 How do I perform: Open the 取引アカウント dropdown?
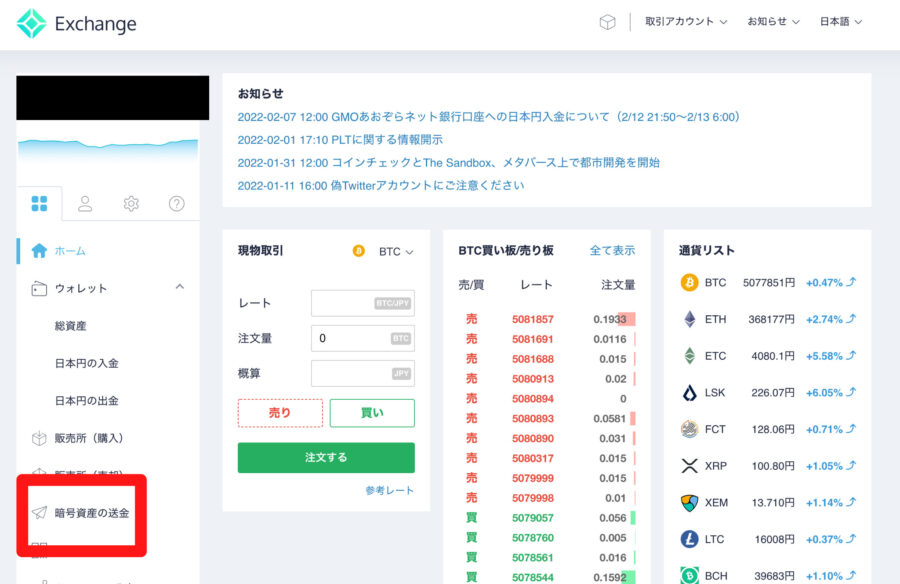click(686, 22)
